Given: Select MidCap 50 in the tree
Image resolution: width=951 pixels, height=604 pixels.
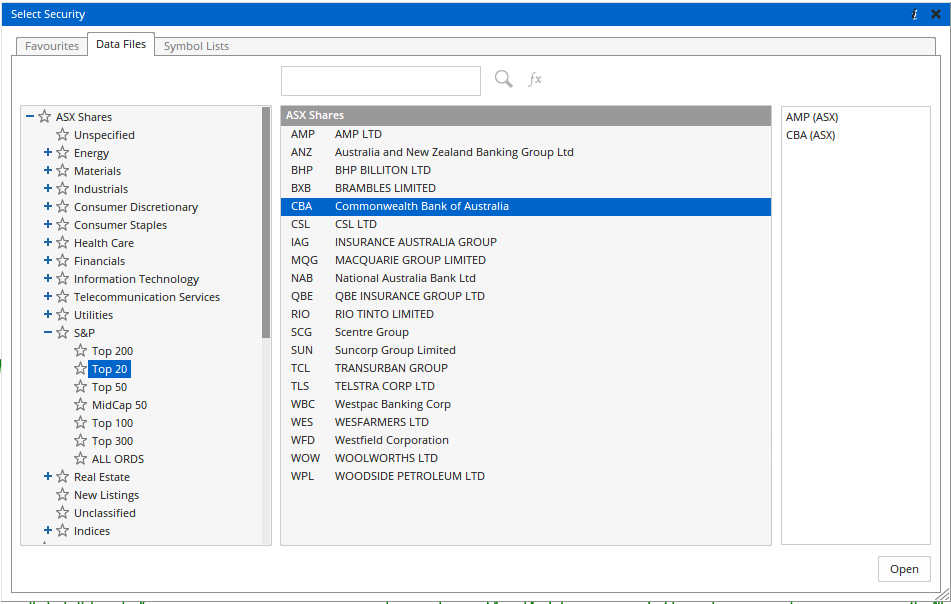Looking at the screenshot, I should pyautogui.click(x=119, y=405).
